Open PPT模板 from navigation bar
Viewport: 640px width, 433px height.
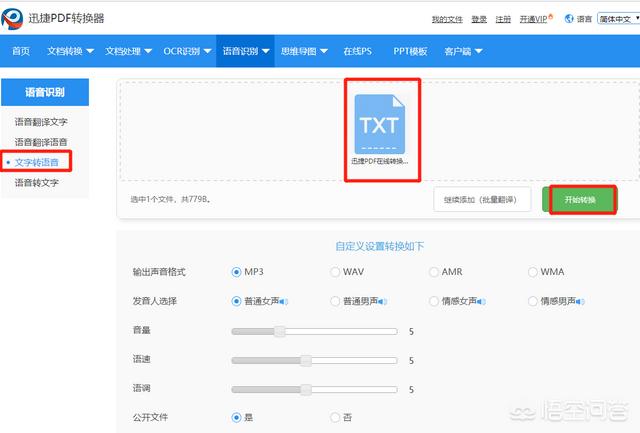coord(410,51)
